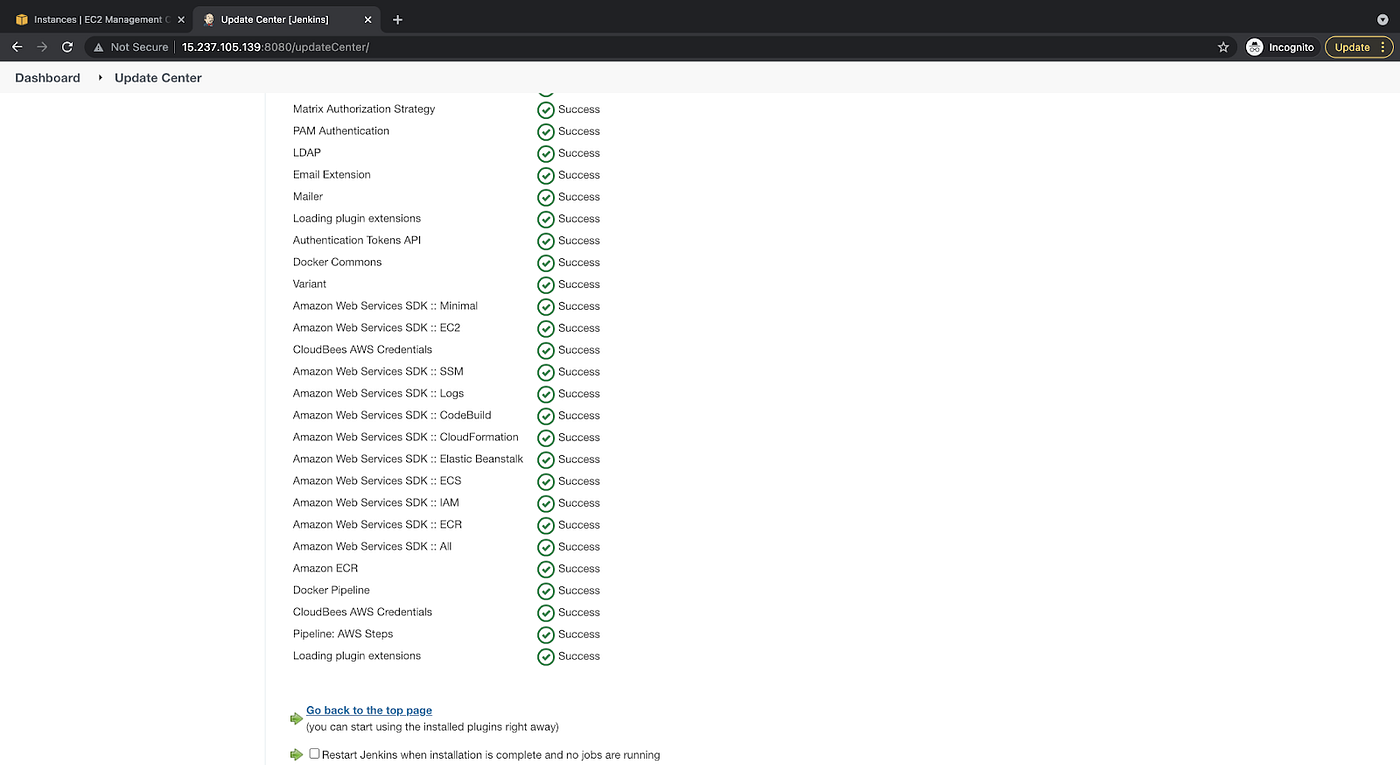
Task: Click the Success check icon for SDK :: CodeBuild
Action: point(546,416)
